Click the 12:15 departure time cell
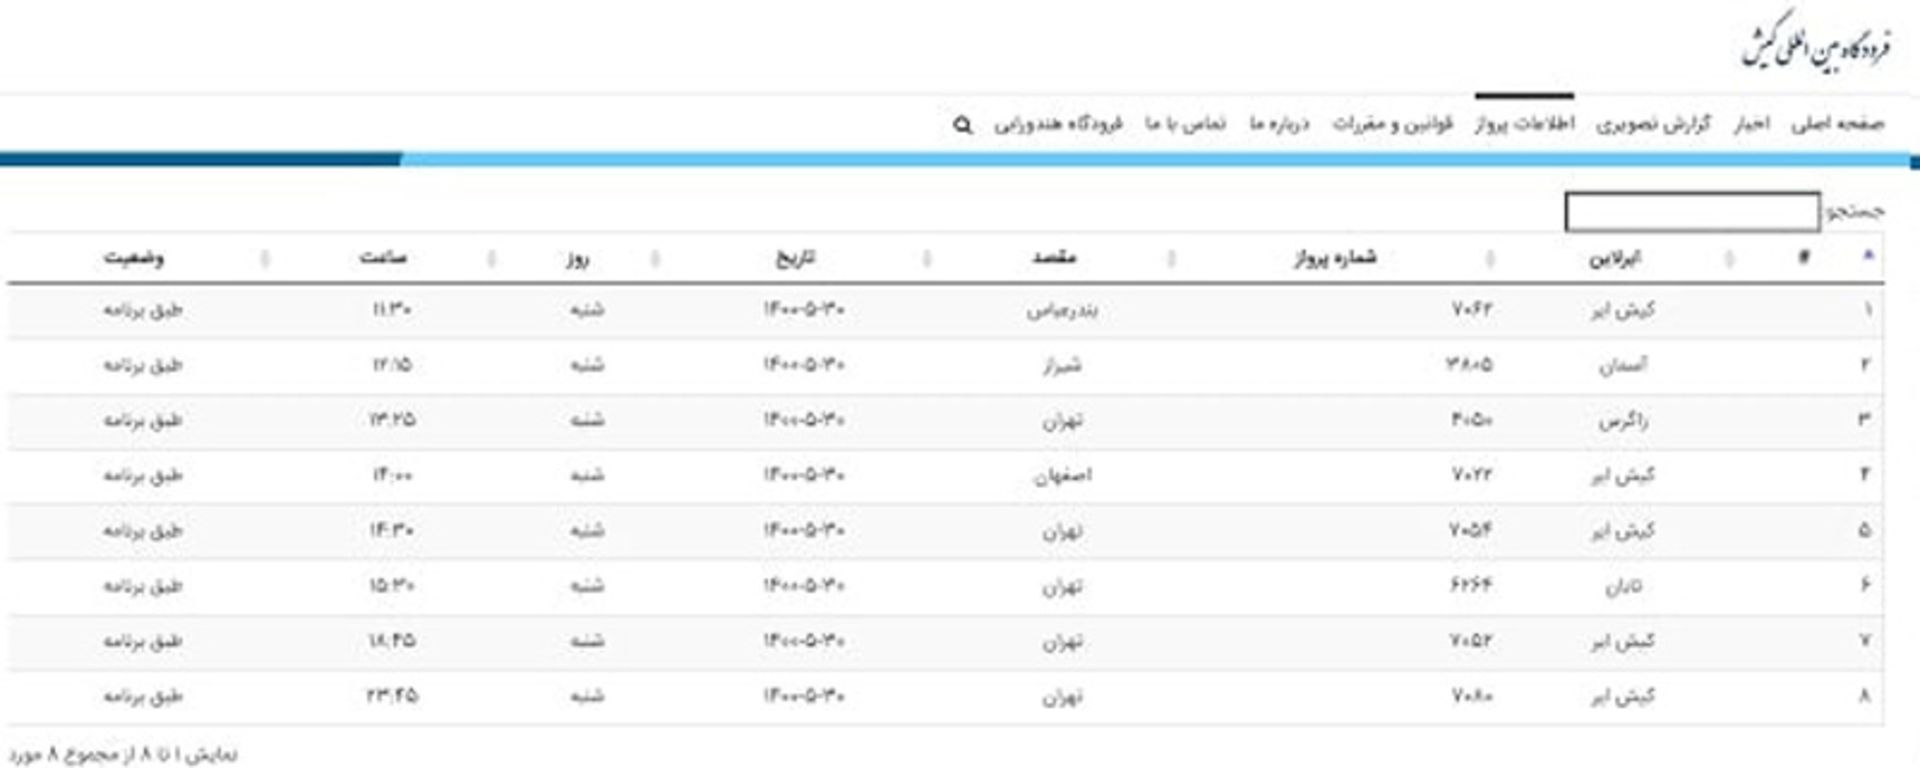 point(392,365)
